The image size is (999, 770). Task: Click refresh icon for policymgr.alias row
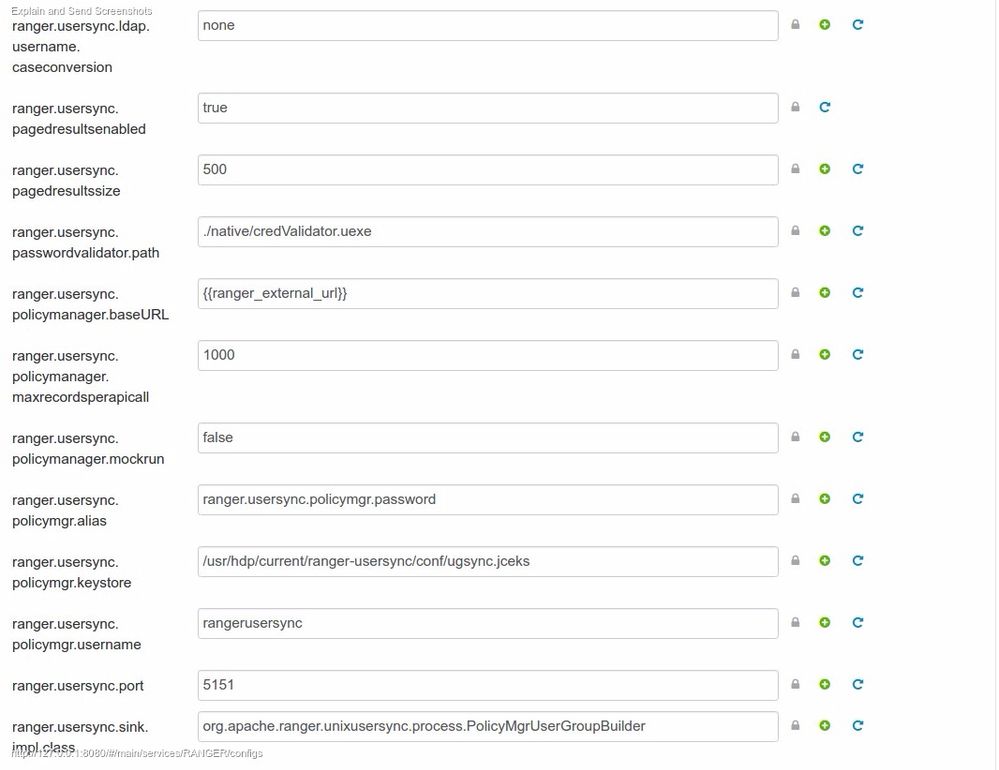858,499
